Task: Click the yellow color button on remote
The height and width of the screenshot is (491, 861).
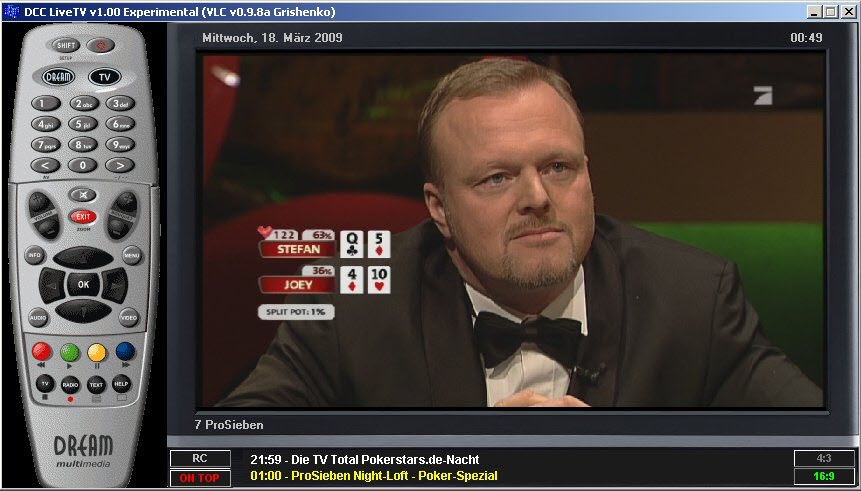Action: point(97,351)
